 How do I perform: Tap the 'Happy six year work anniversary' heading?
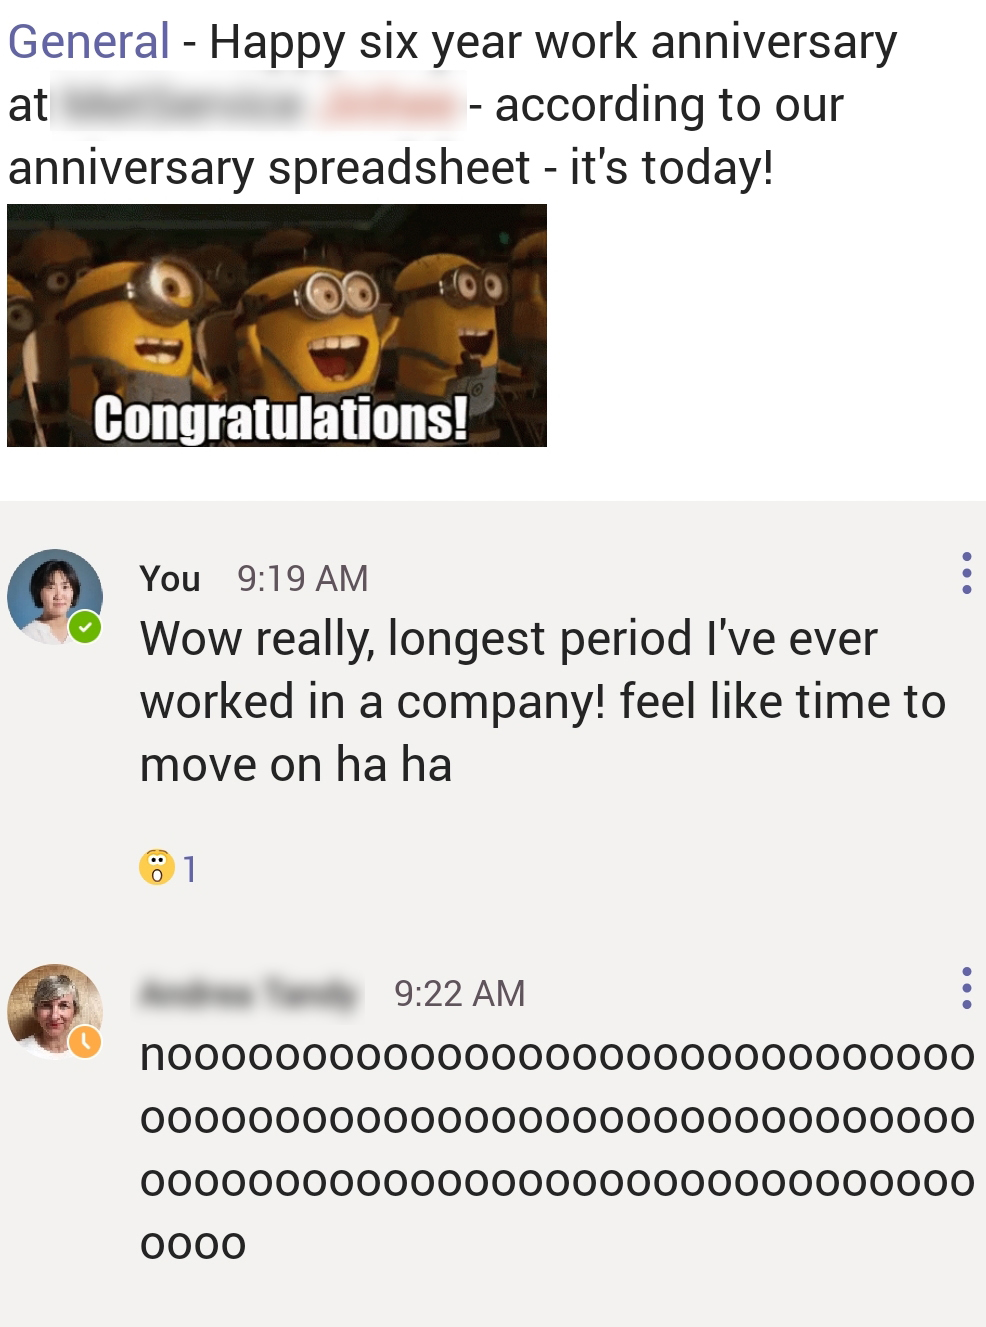pos(553,42)
